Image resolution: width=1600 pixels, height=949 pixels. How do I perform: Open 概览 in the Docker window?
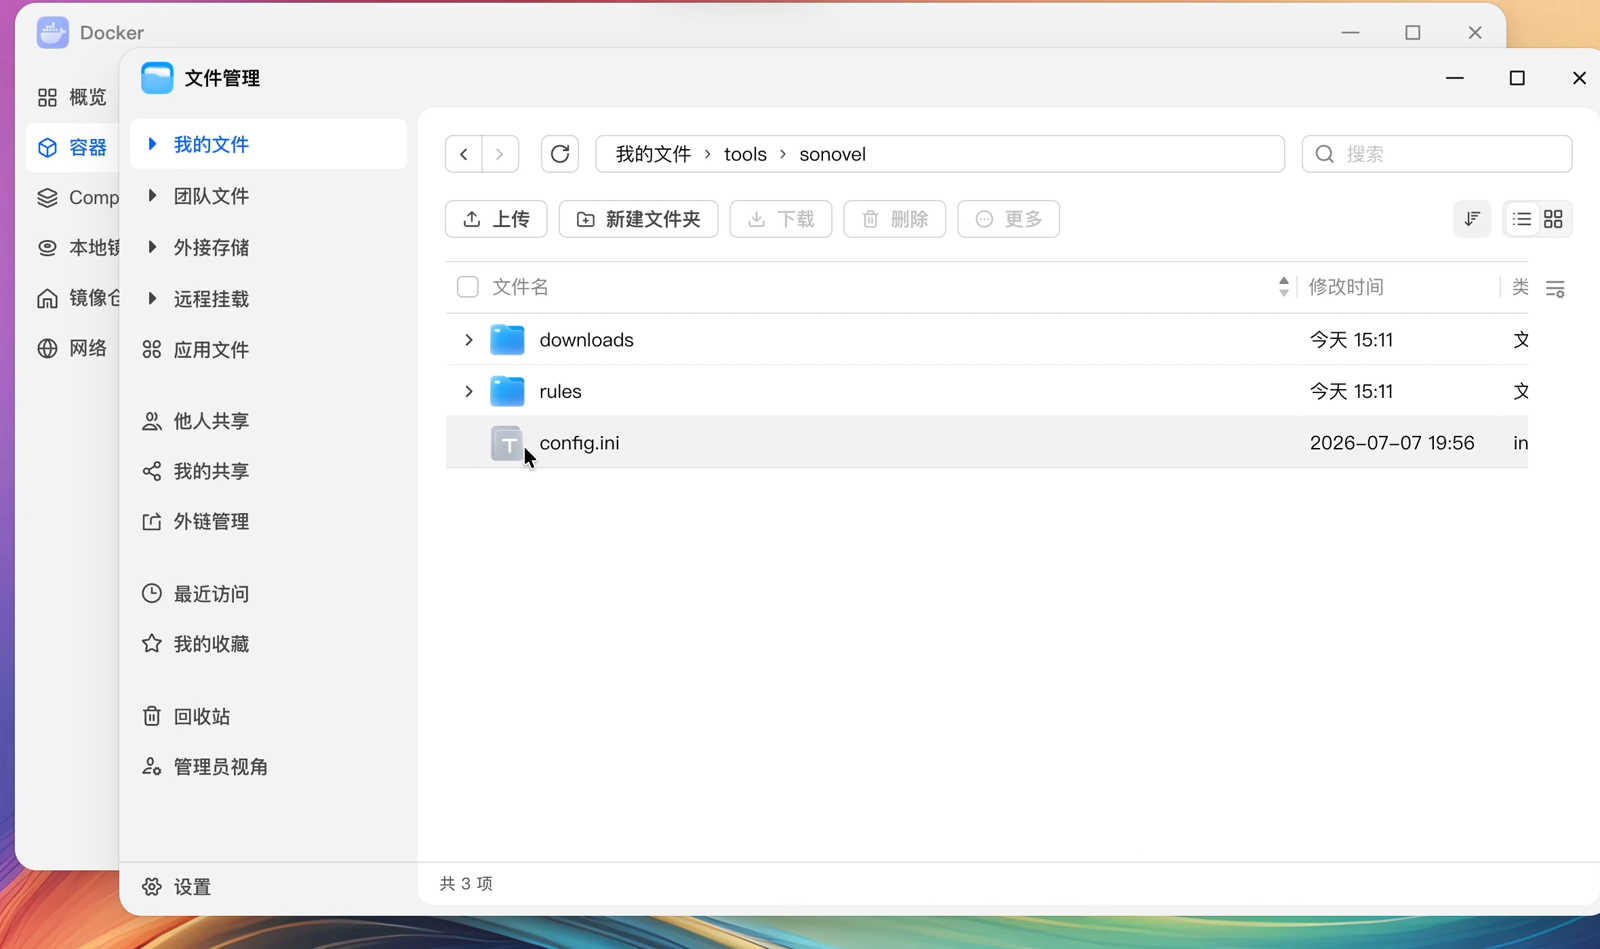tap(72, 97)
